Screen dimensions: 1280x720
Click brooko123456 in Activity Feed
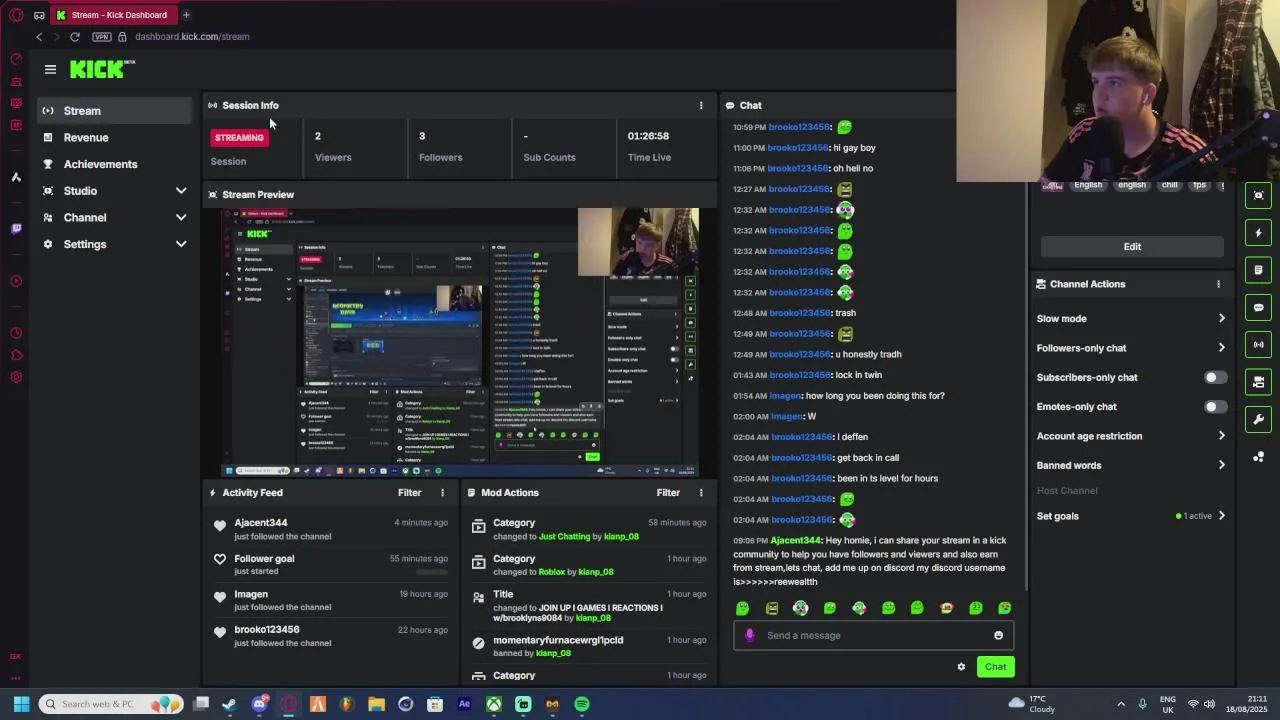pos(266,630)
